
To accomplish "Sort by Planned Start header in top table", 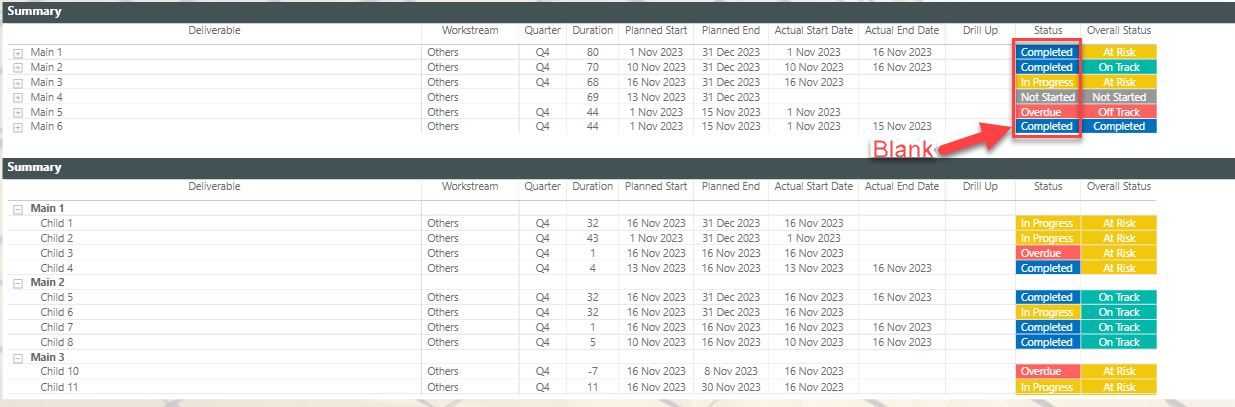I will click(656, 30).
